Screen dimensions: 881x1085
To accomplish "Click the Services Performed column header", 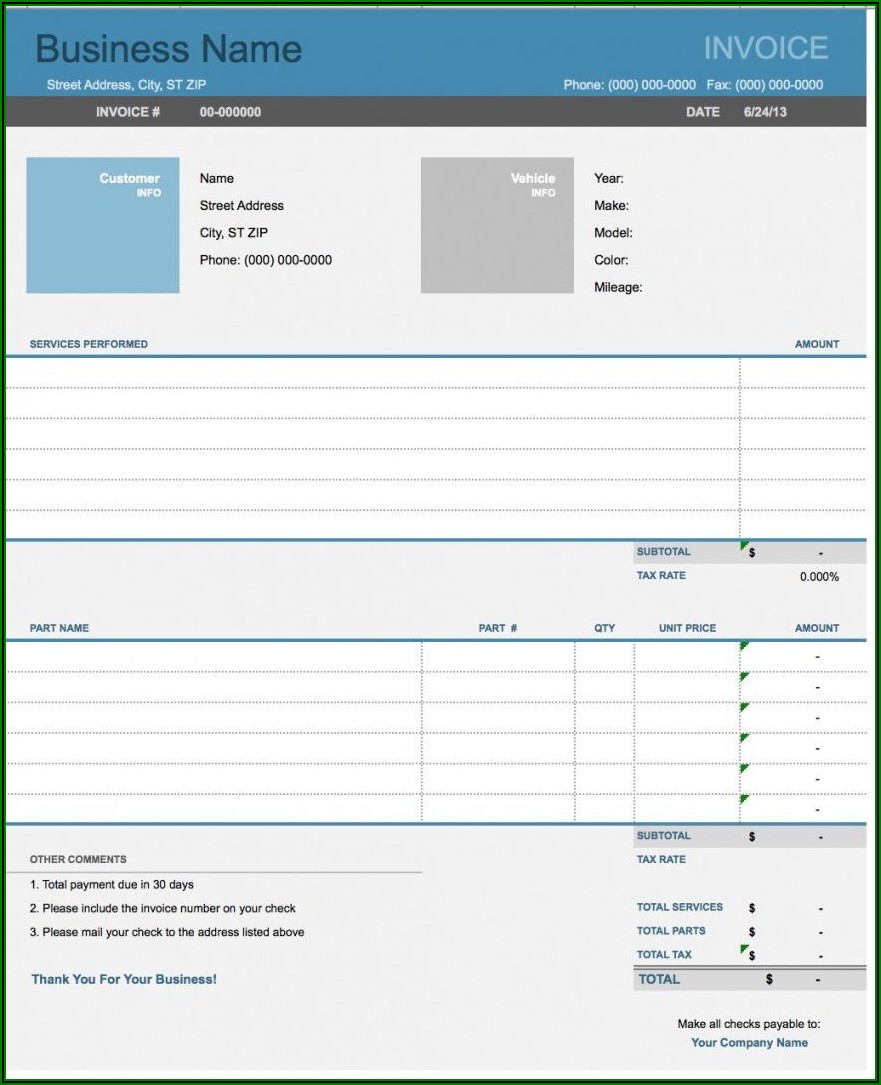I will tap(88, 344).
